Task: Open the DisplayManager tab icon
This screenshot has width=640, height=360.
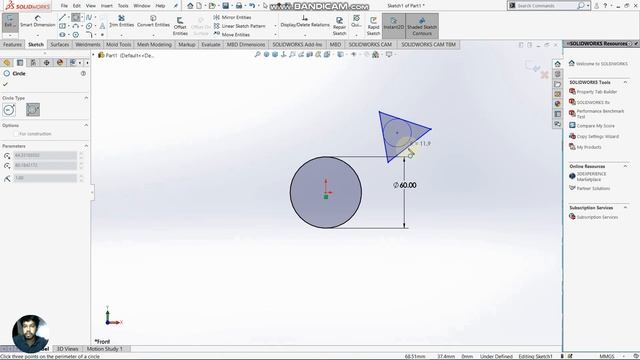Action: point(60,62)
